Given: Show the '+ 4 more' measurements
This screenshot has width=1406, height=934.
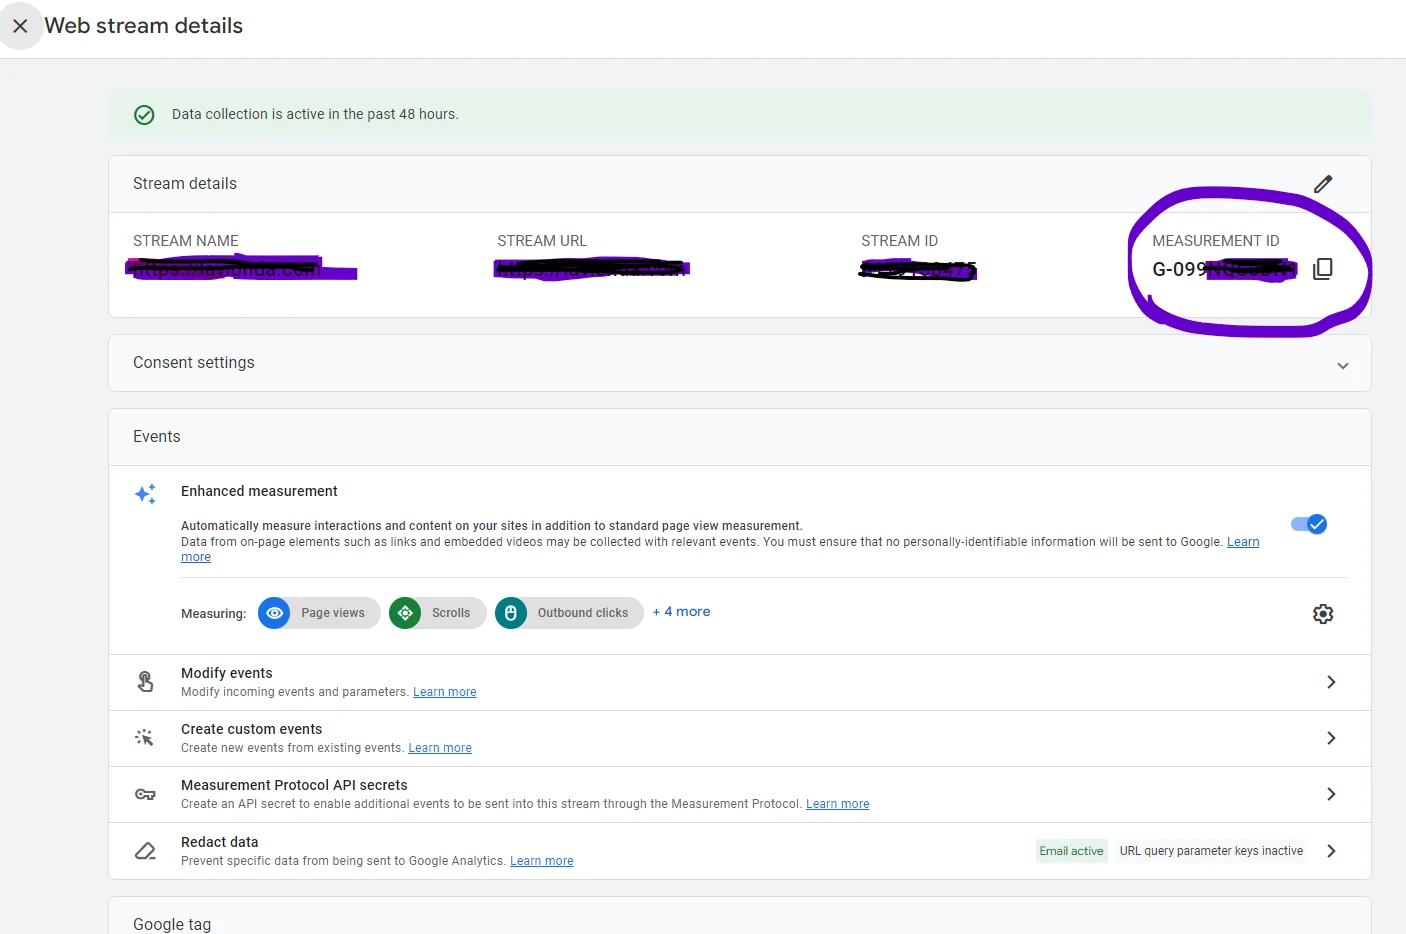Looking at the screenshot, I should pos(682,612).
